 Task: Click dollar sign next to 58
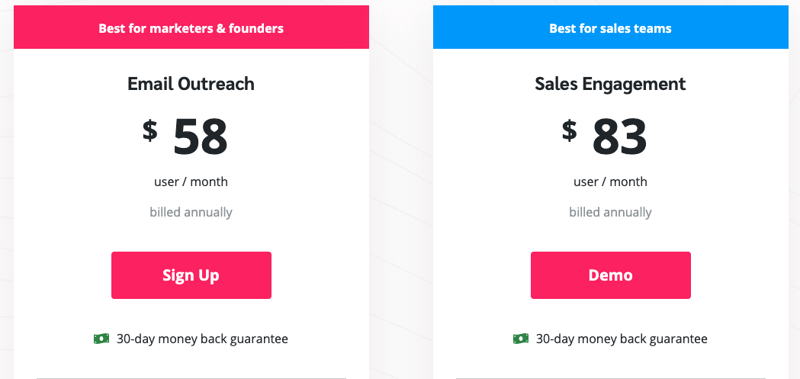150,130
